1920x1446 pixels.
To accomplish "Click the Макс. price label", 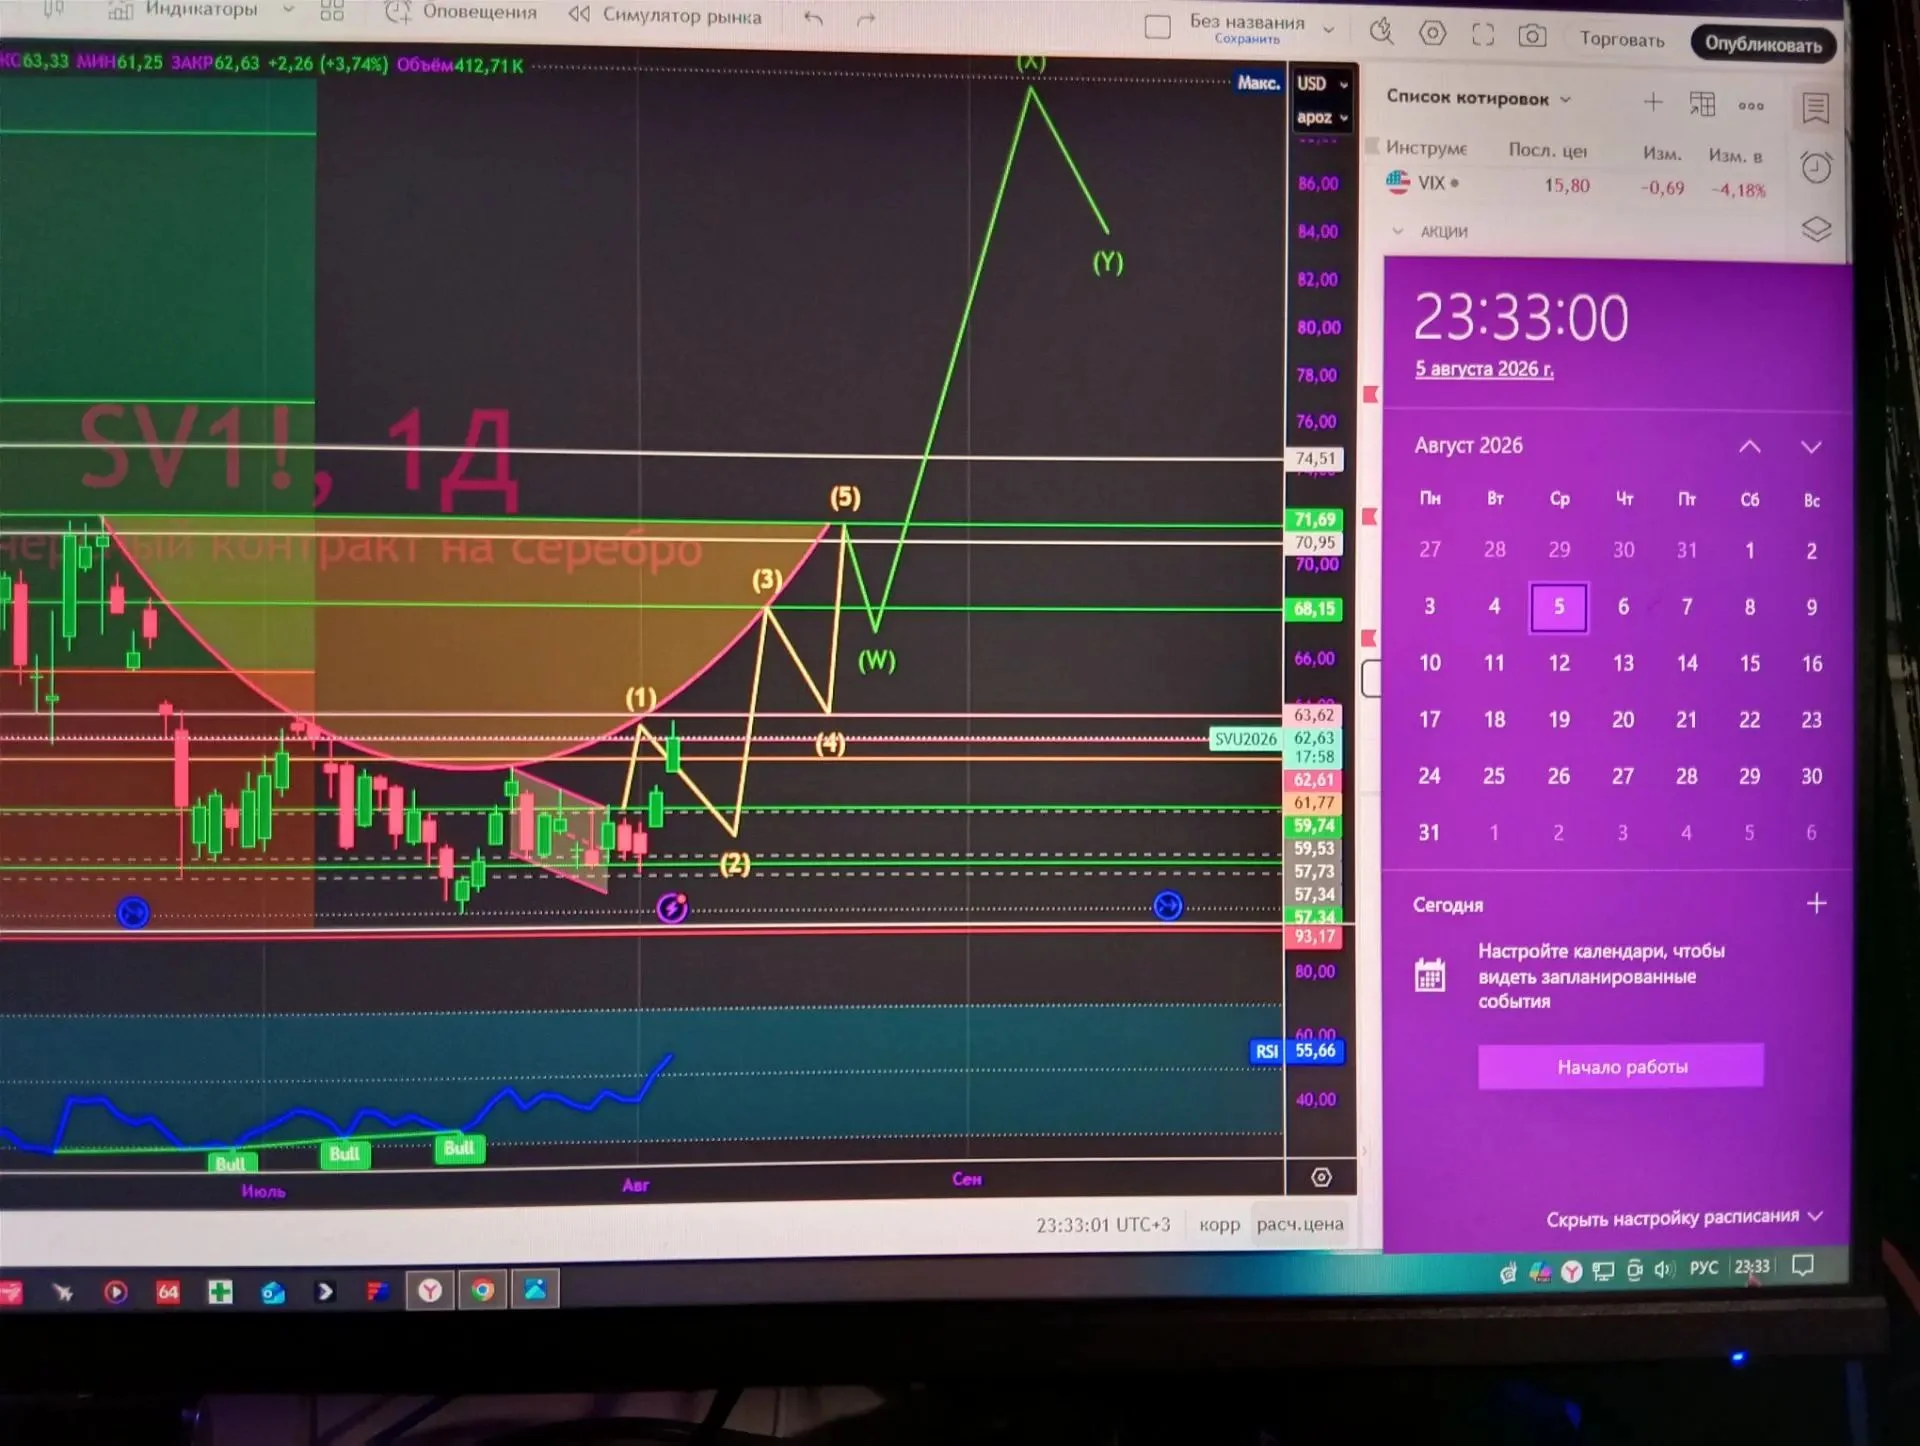I will tap(1258, 83).
